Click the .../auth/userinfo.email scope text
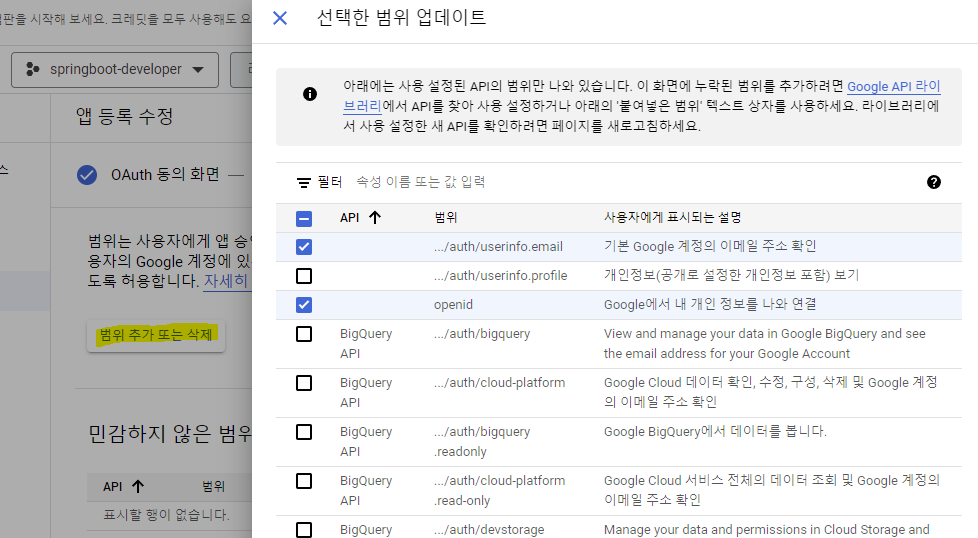 (x=498, y=247)
